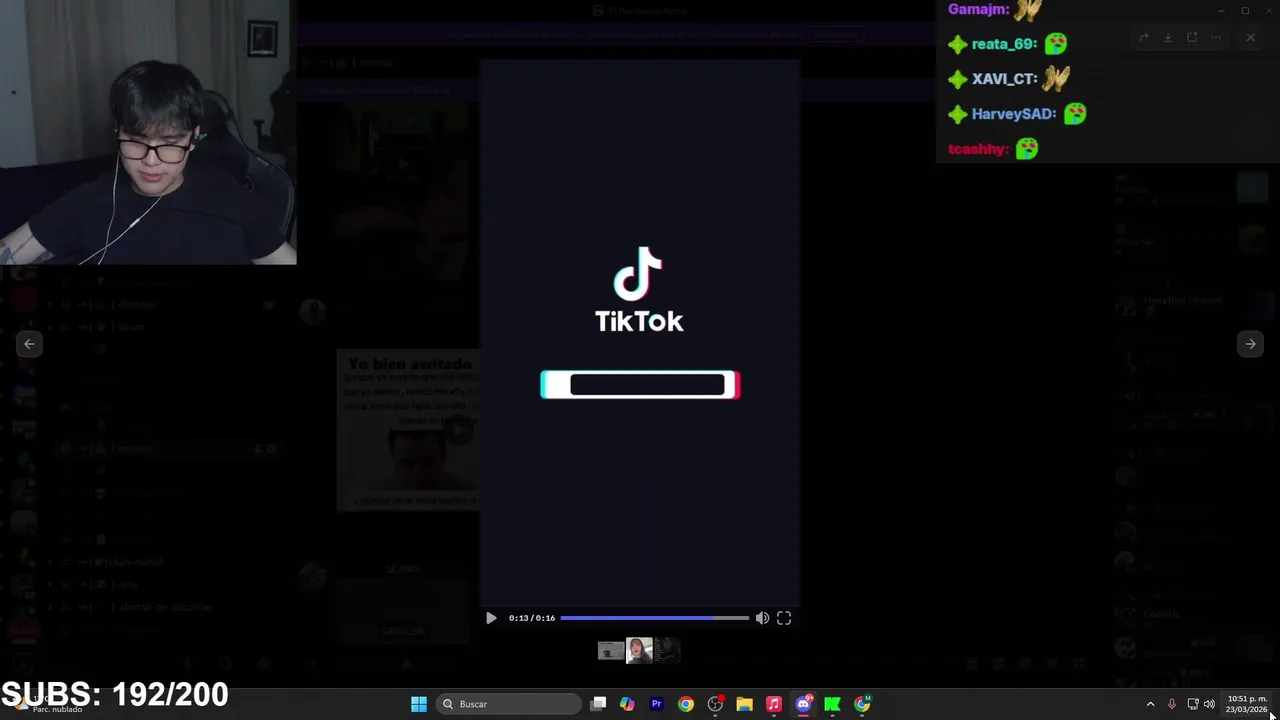The image size is (1280, 720).
Task: Open the green Kick app in taskbar
Action: (832, 704)
